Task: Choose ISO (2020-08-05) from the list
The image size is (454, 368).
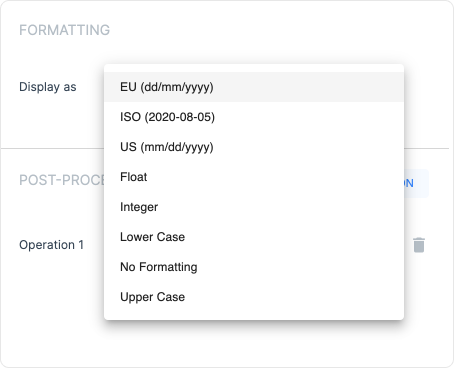Action: click(254, 117)
